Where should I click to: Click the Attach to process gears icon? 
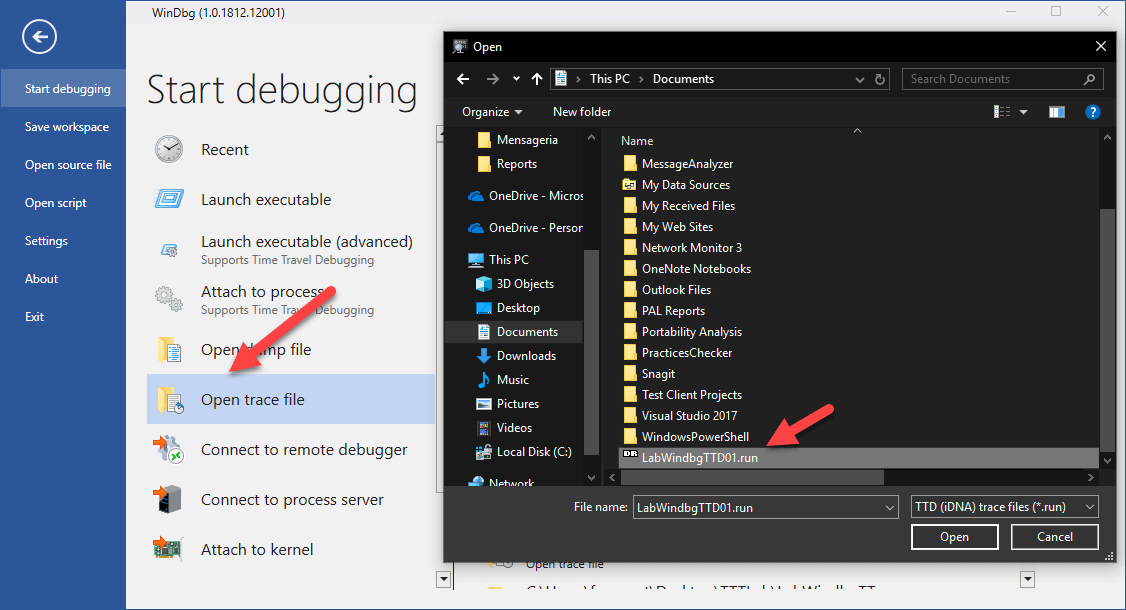point(169,299)
